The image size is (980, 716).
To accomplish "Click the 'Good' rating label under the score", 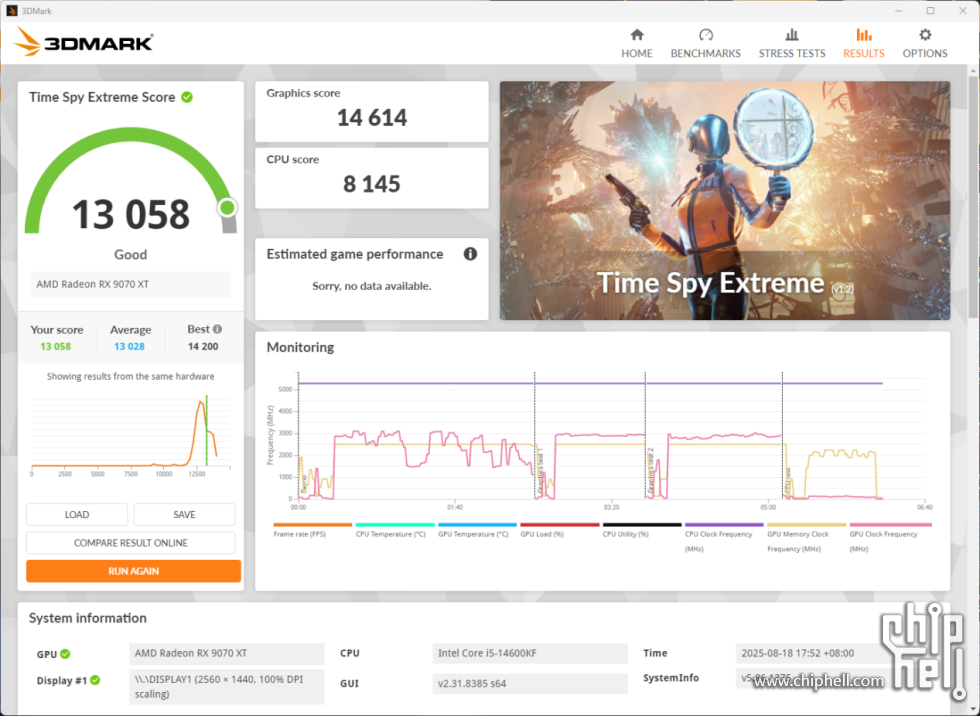I will [x=131, y=254].
